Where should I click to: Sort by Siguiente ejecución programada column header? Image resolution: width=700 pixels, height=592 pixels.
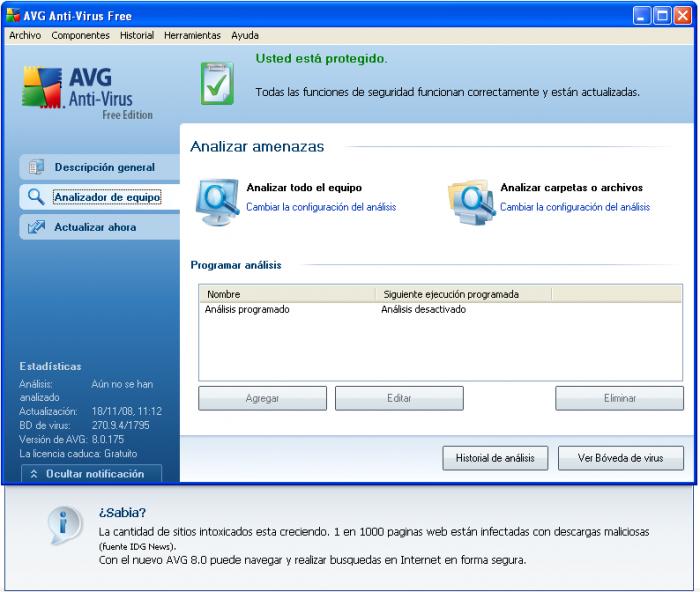pos(463,294)
